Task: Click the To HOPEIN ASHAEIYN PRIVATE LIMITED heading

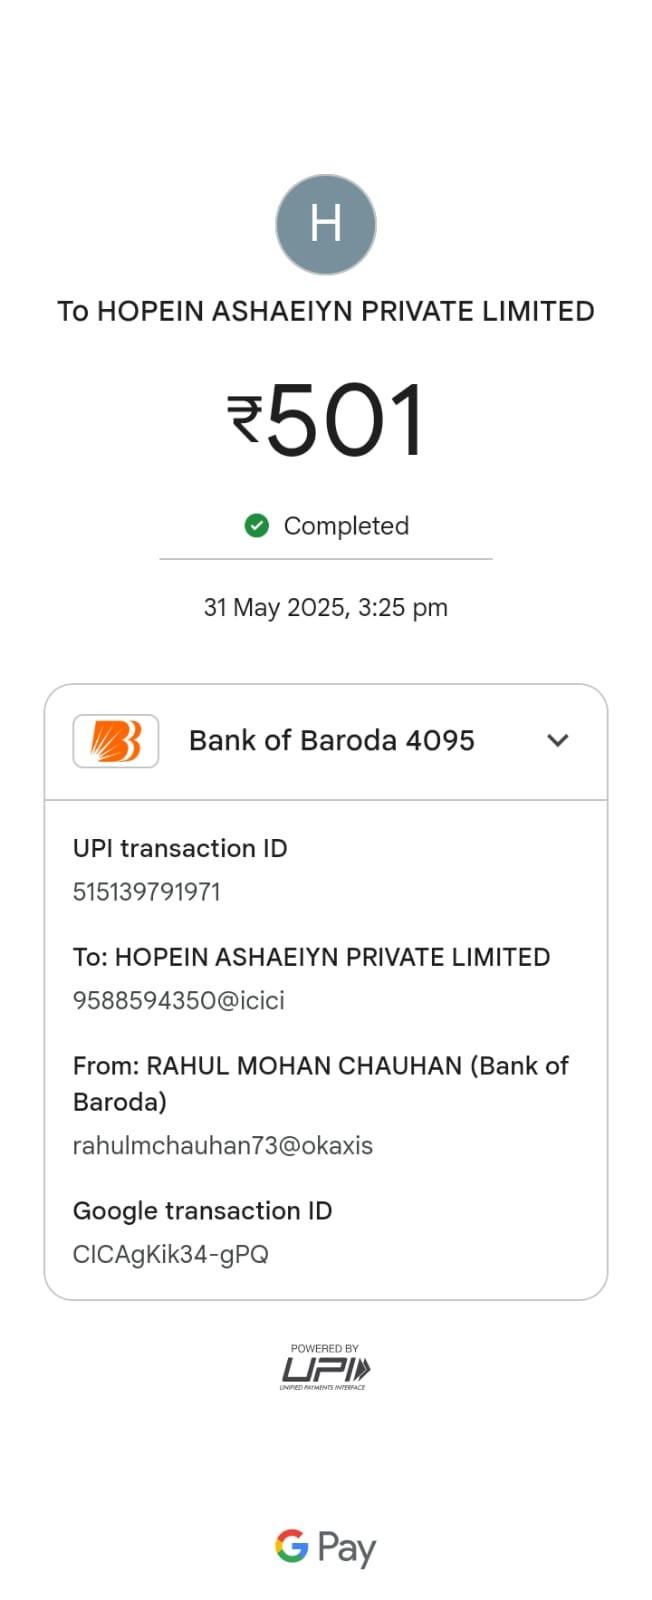Action: point(326,312)
